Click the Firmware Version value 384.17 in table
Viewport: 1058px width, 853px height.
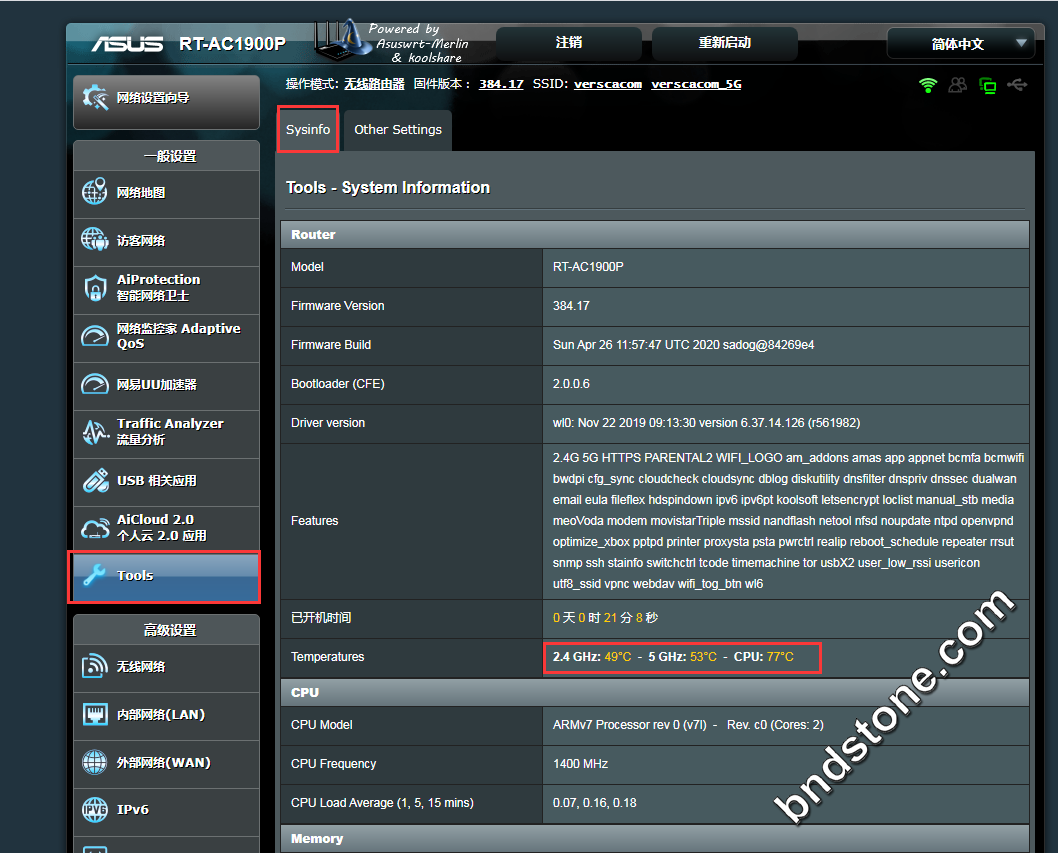pyautogui.click(x=571, y=306)
